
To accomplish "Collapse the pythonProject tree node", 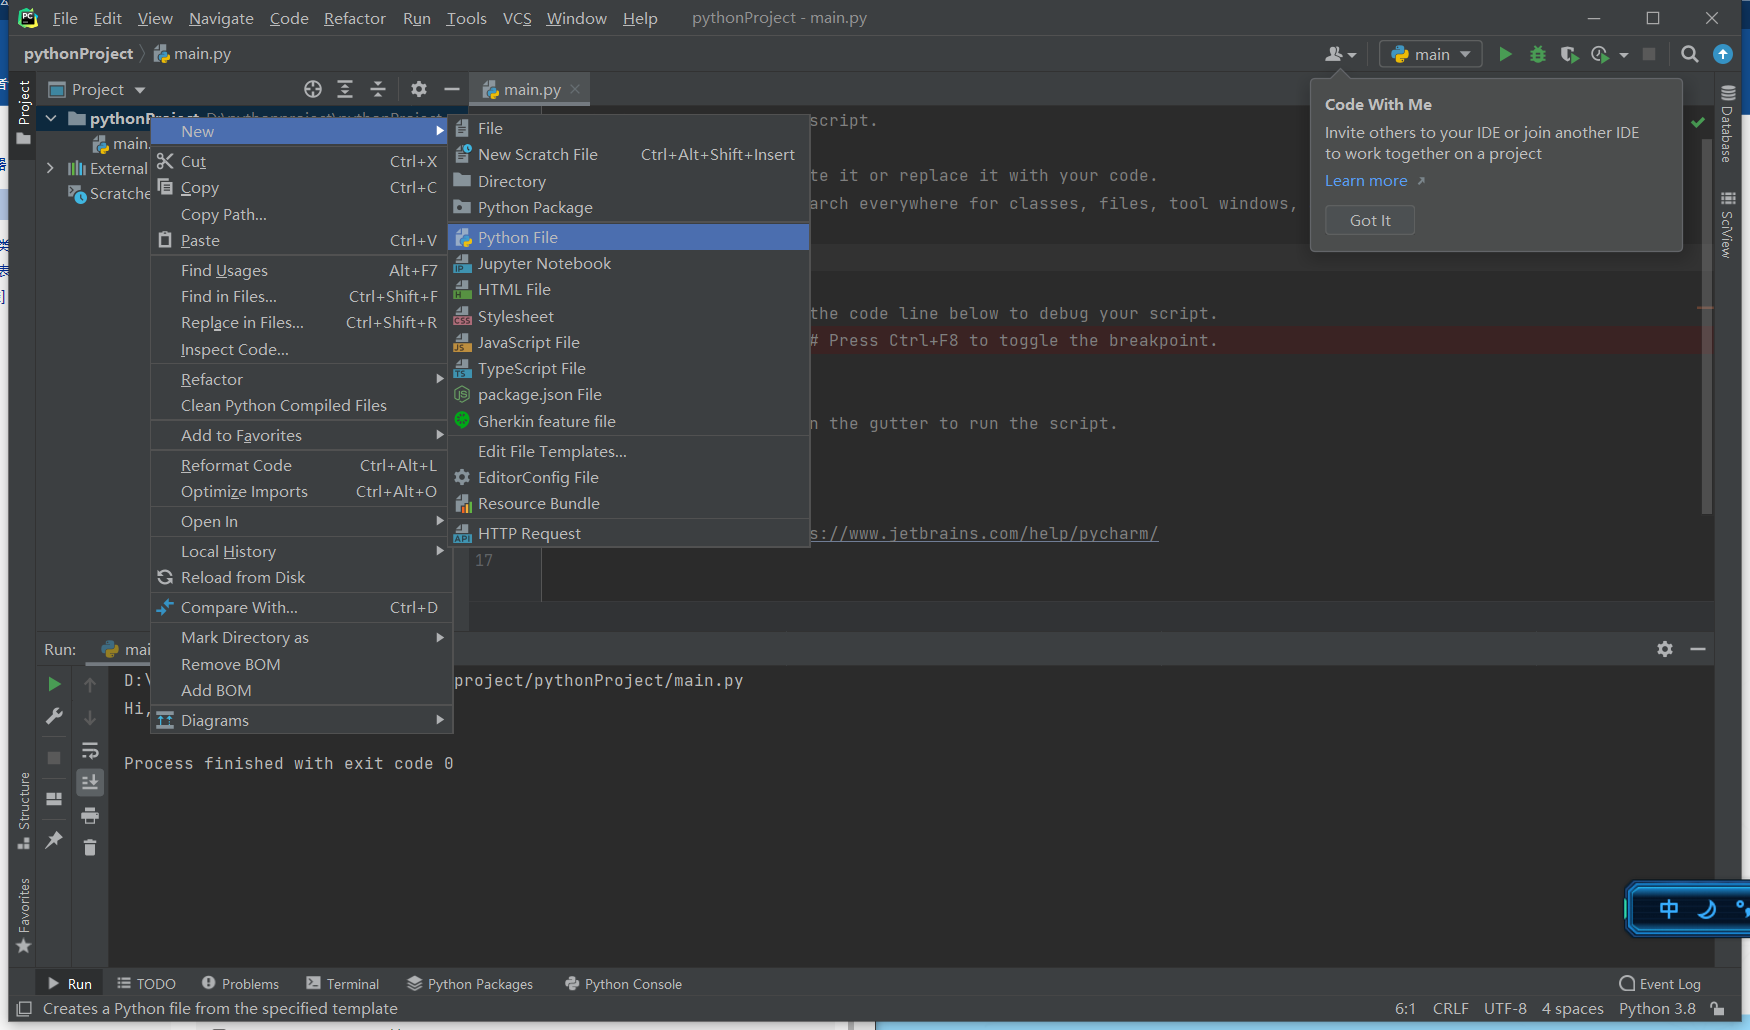I will click(x=50, y=118).
